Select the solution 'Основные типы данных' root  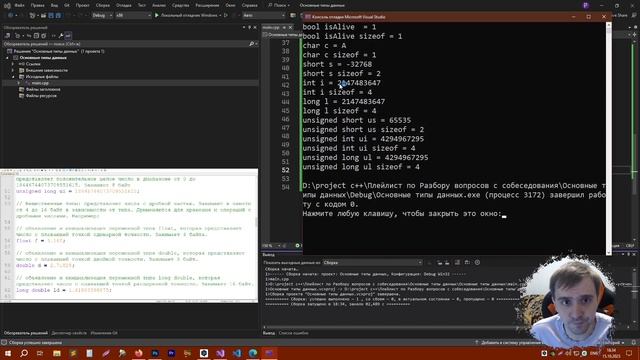pos(59,51)
